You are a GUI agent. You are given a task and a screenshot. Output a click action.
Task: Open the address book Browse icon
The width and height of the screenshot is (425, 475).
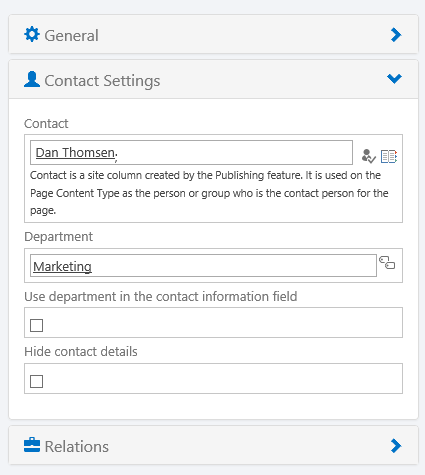[389, 156]
